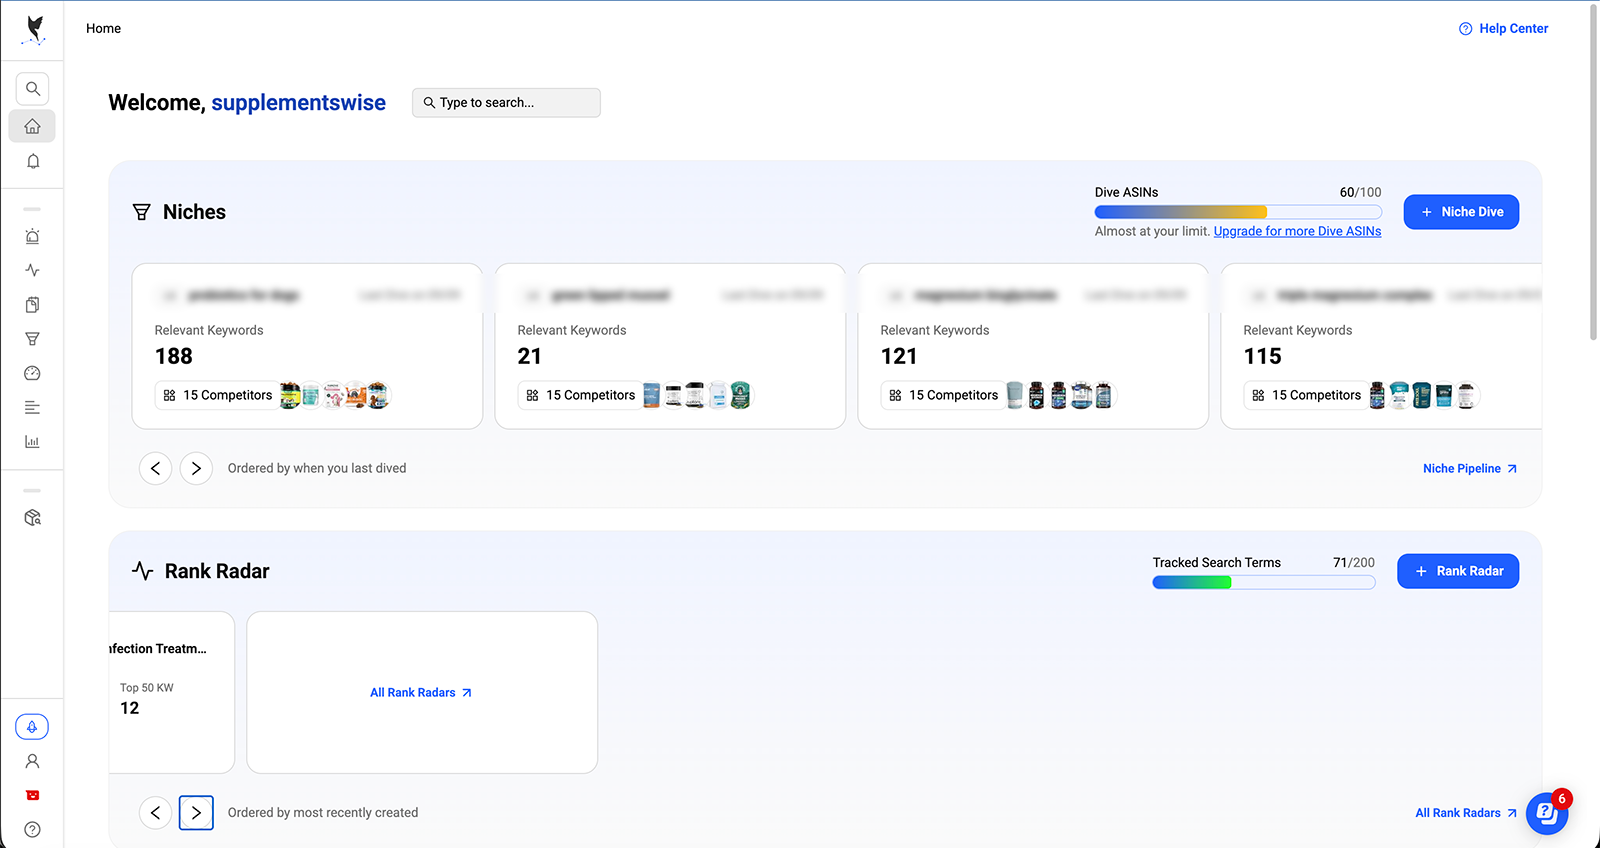Screen dimensions: 1600x848
Task: Click the Dive ASINs progress bar
Action: [x=1238, y=212]
